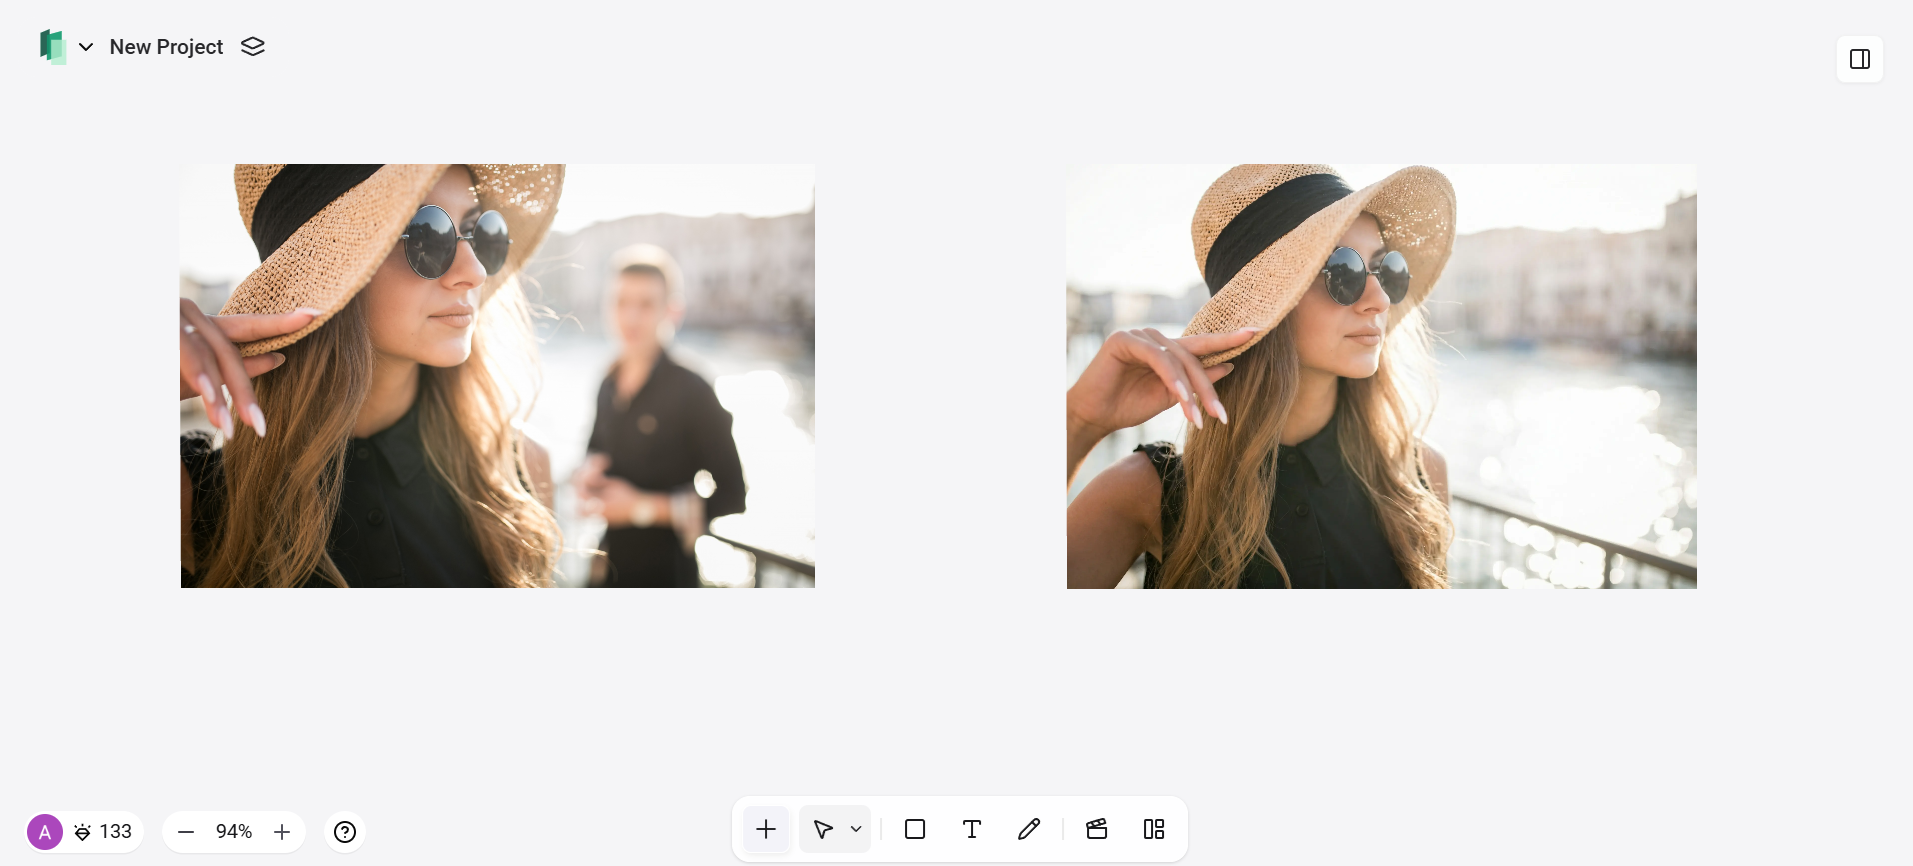The width and height of the screenshot is (1913, 866).
Task: Open the clapperboard video tool
Action: (1096, 829)
